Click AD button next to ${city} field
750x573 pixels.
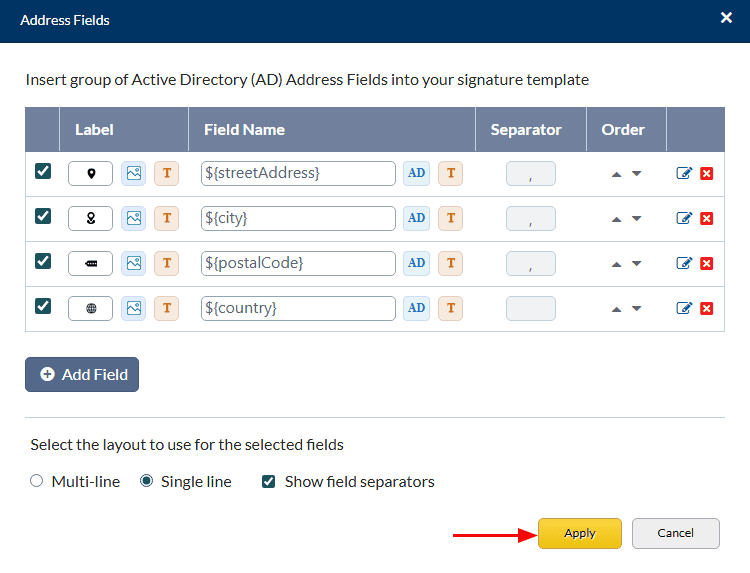pos(416,218)
